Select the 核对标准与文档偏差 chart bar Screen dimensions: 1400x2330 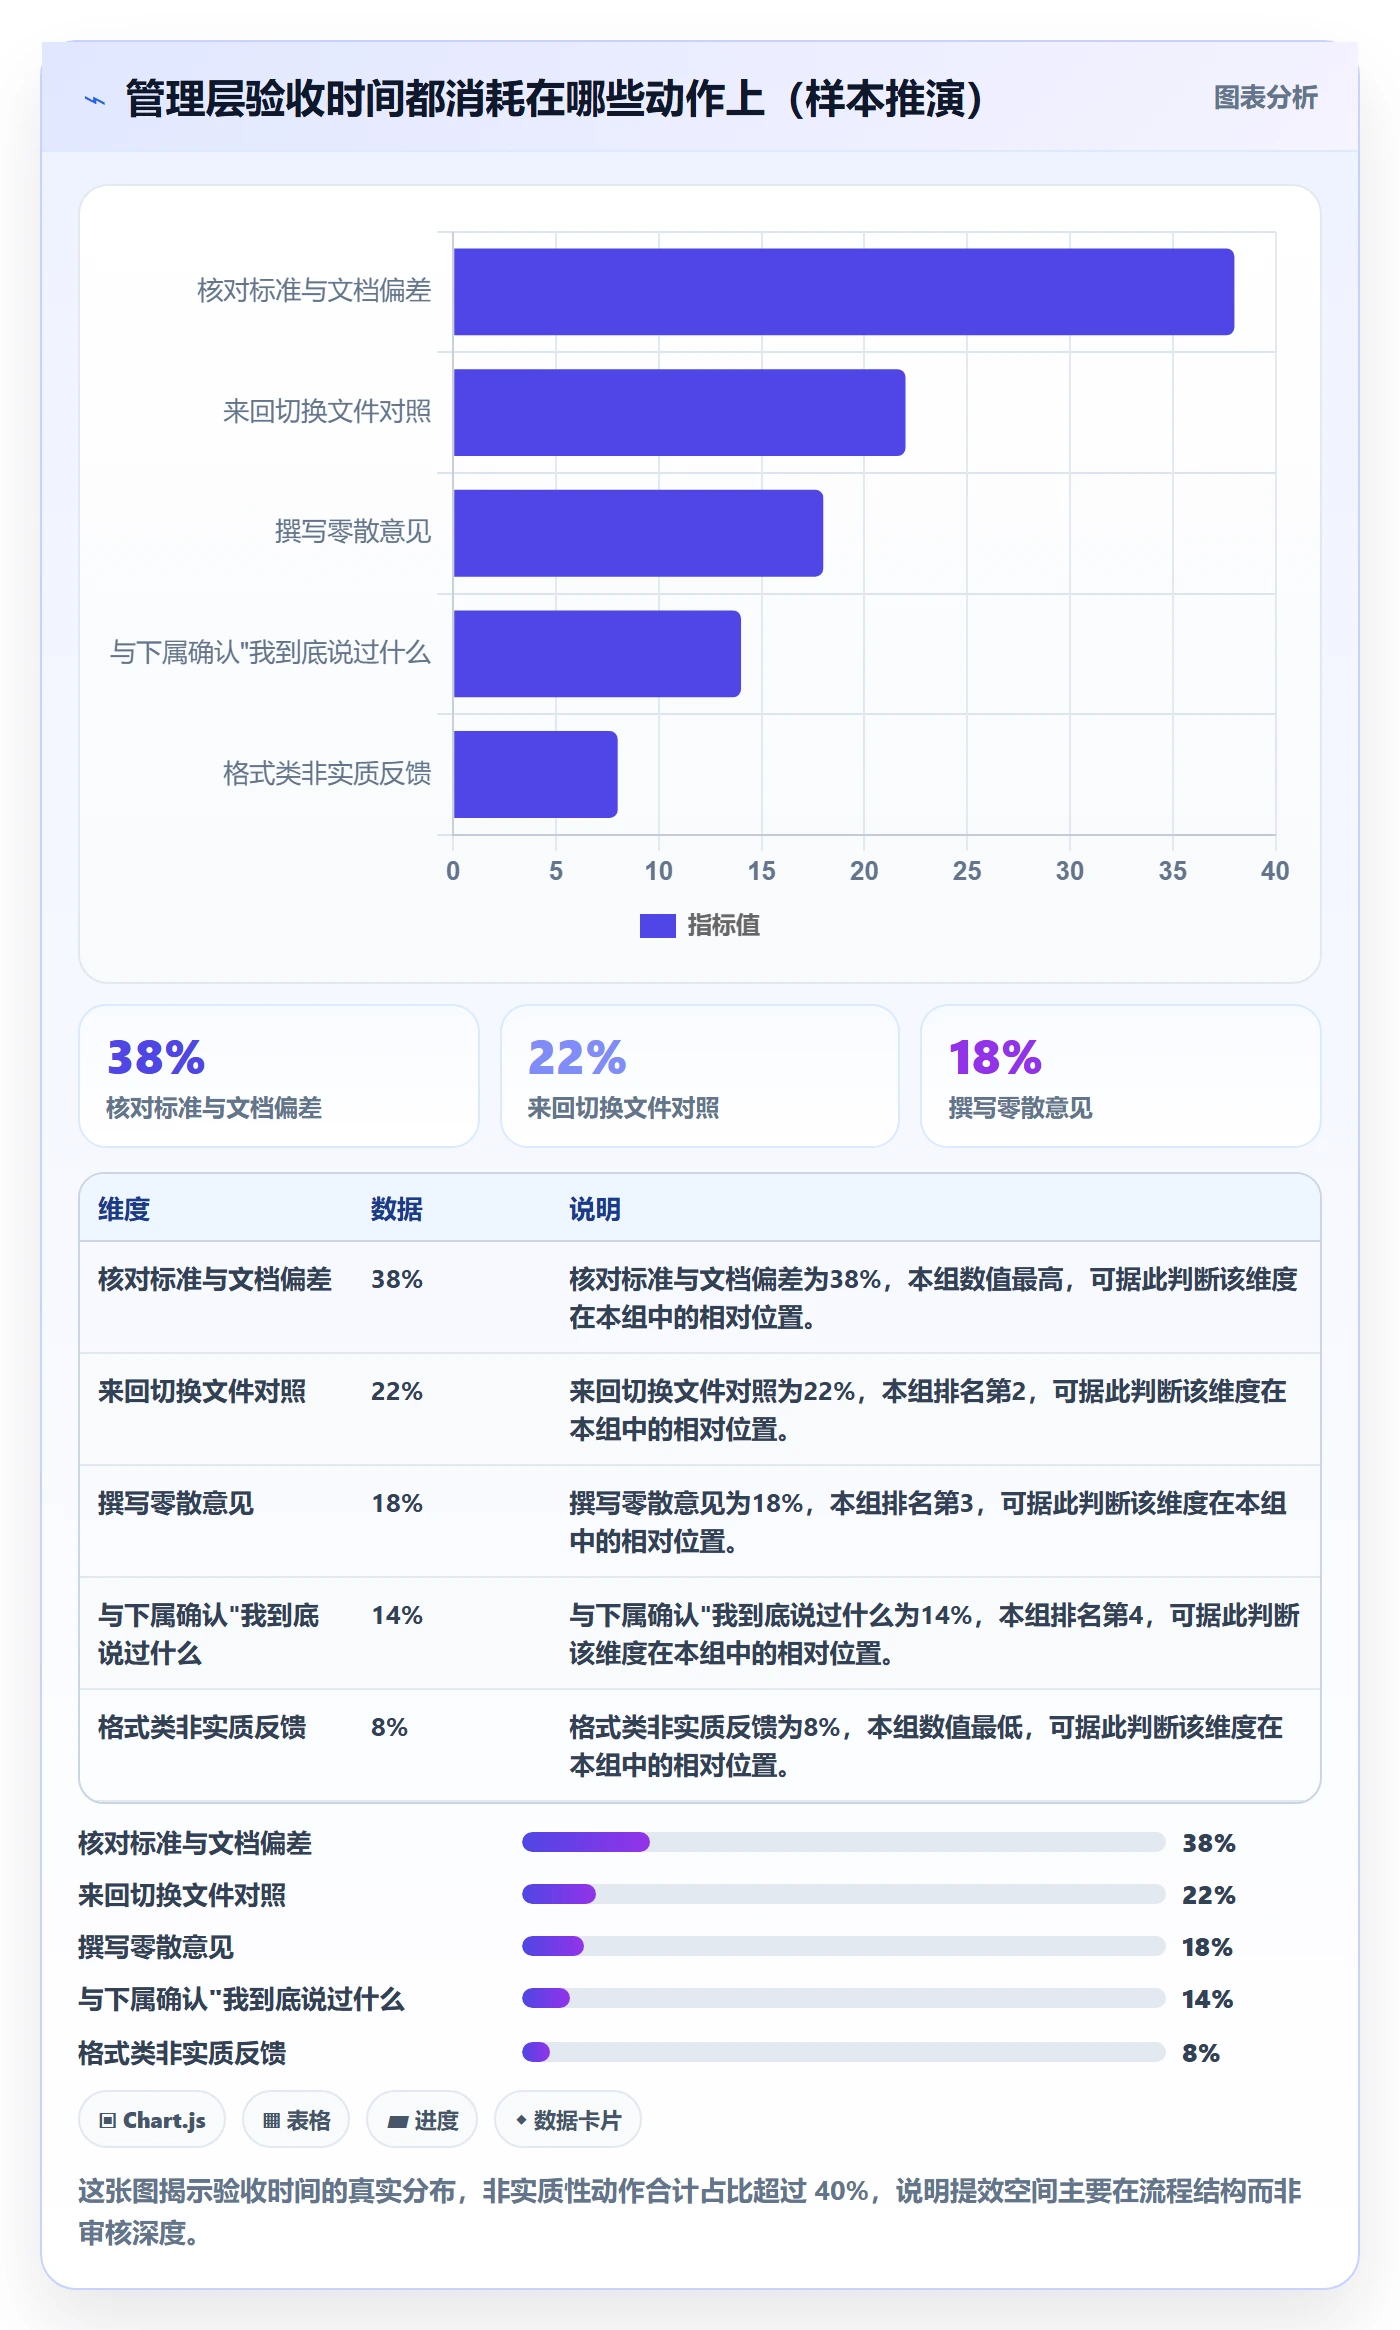coord(844,292)
